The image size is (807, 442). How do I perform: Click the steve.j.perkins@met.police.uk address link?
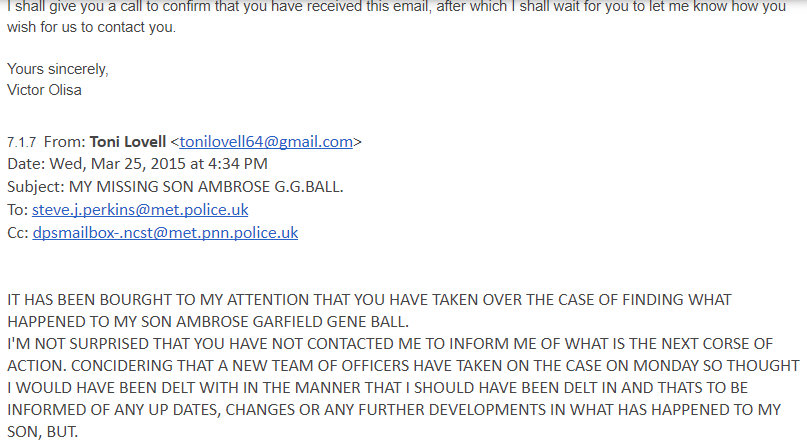140,210
